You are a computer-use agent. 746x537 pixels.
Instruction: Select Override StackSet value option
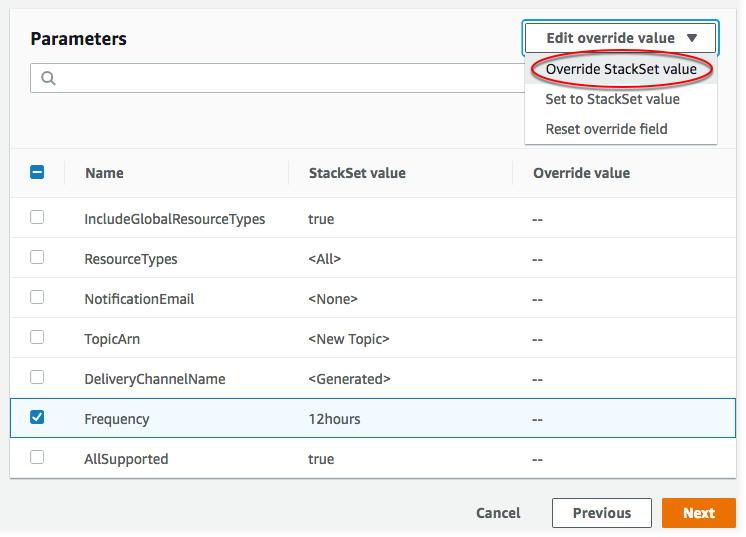[621, 69]
